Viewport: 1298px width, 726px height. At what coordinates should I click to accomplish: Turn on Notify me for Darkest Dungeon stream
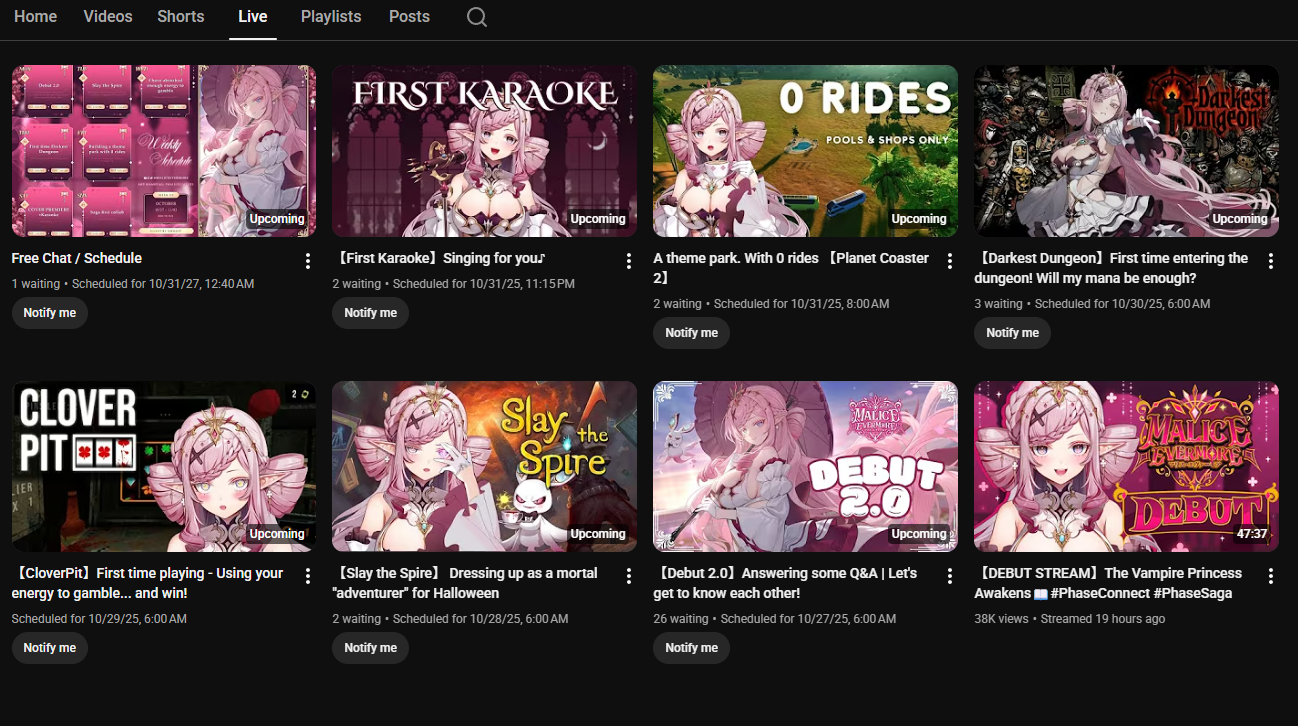1012,333
